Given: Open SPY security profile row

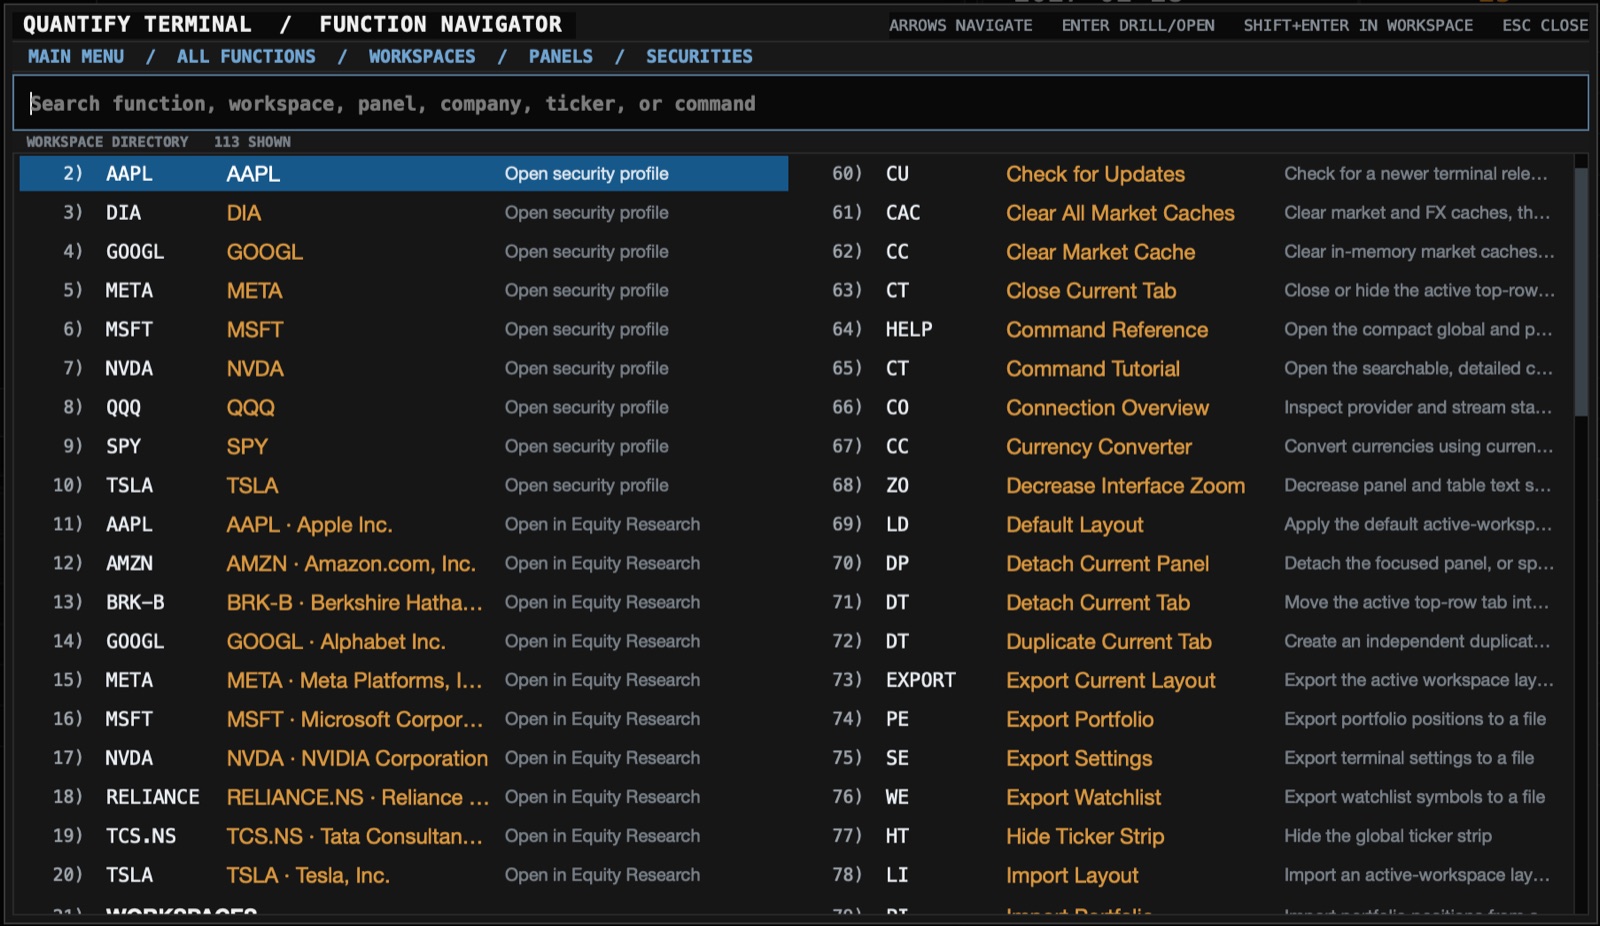Looking at the screenshot, I should click(404, 446).
